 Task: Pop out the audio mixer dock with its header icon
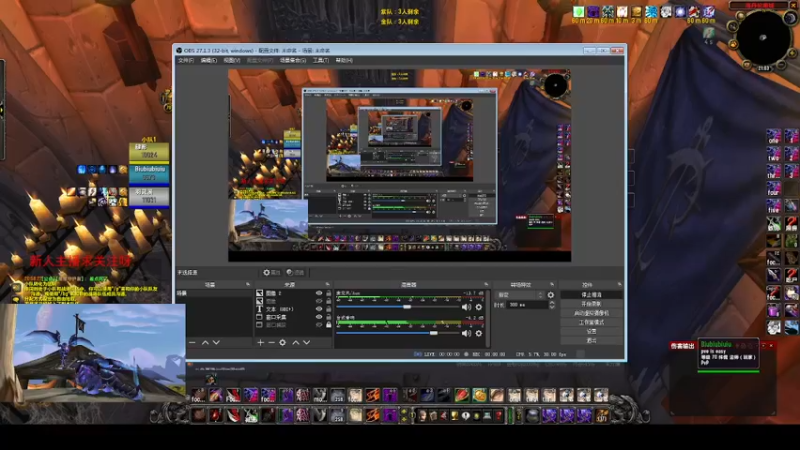point(486,284)
